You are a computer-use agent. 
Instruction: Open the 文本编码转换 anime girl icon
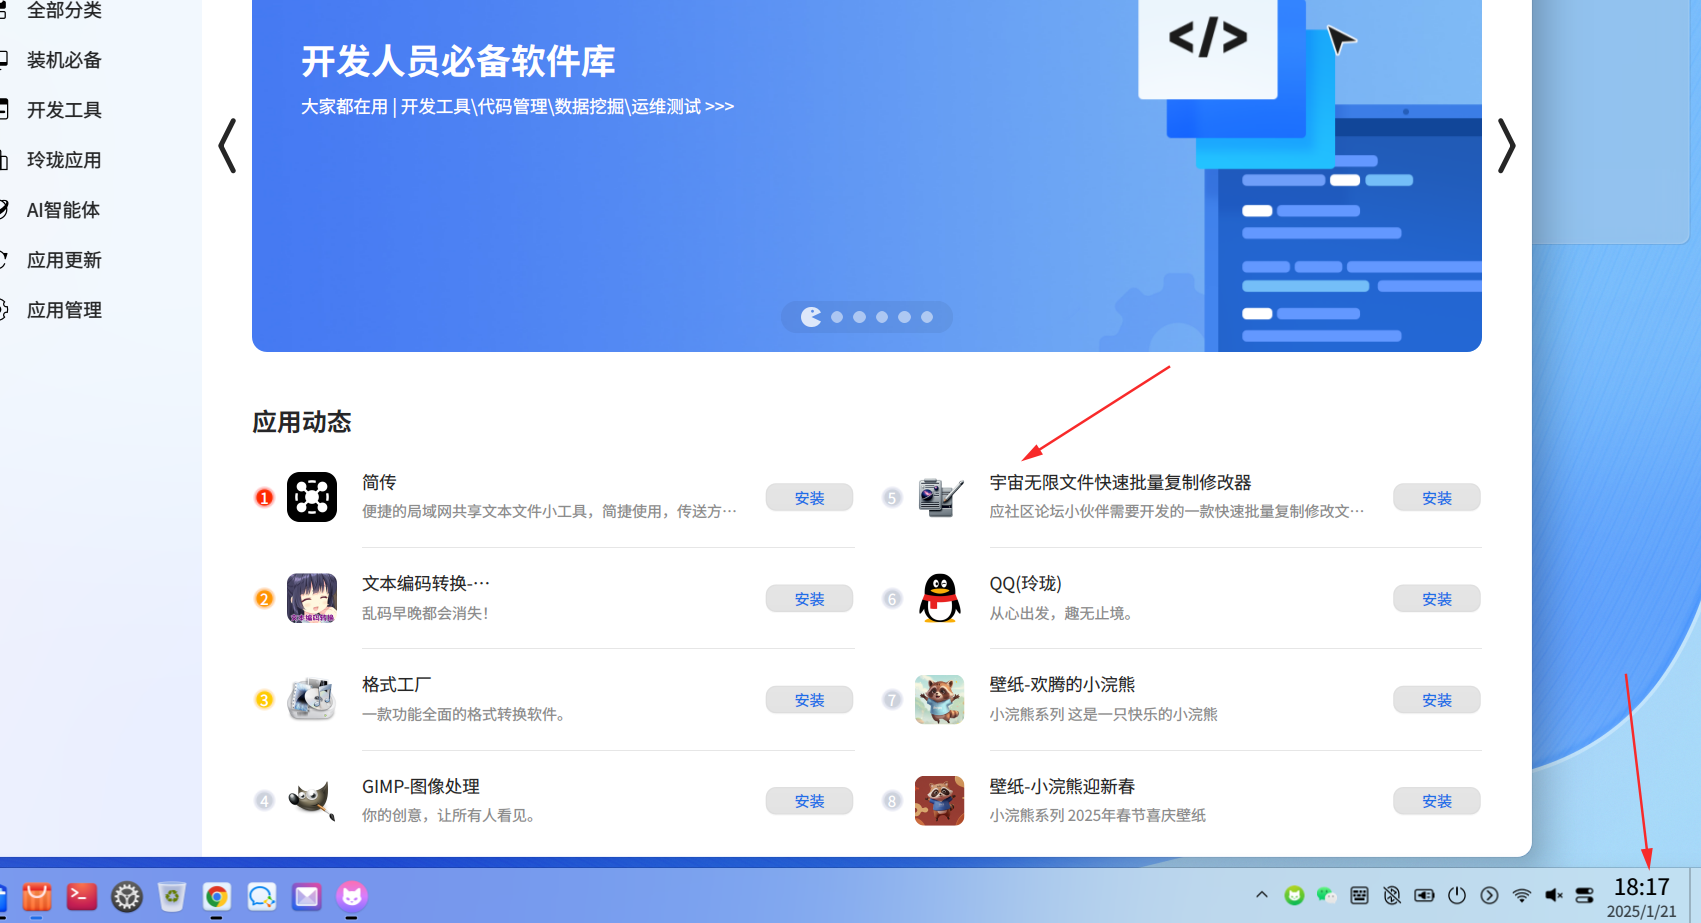click(312, 598)
